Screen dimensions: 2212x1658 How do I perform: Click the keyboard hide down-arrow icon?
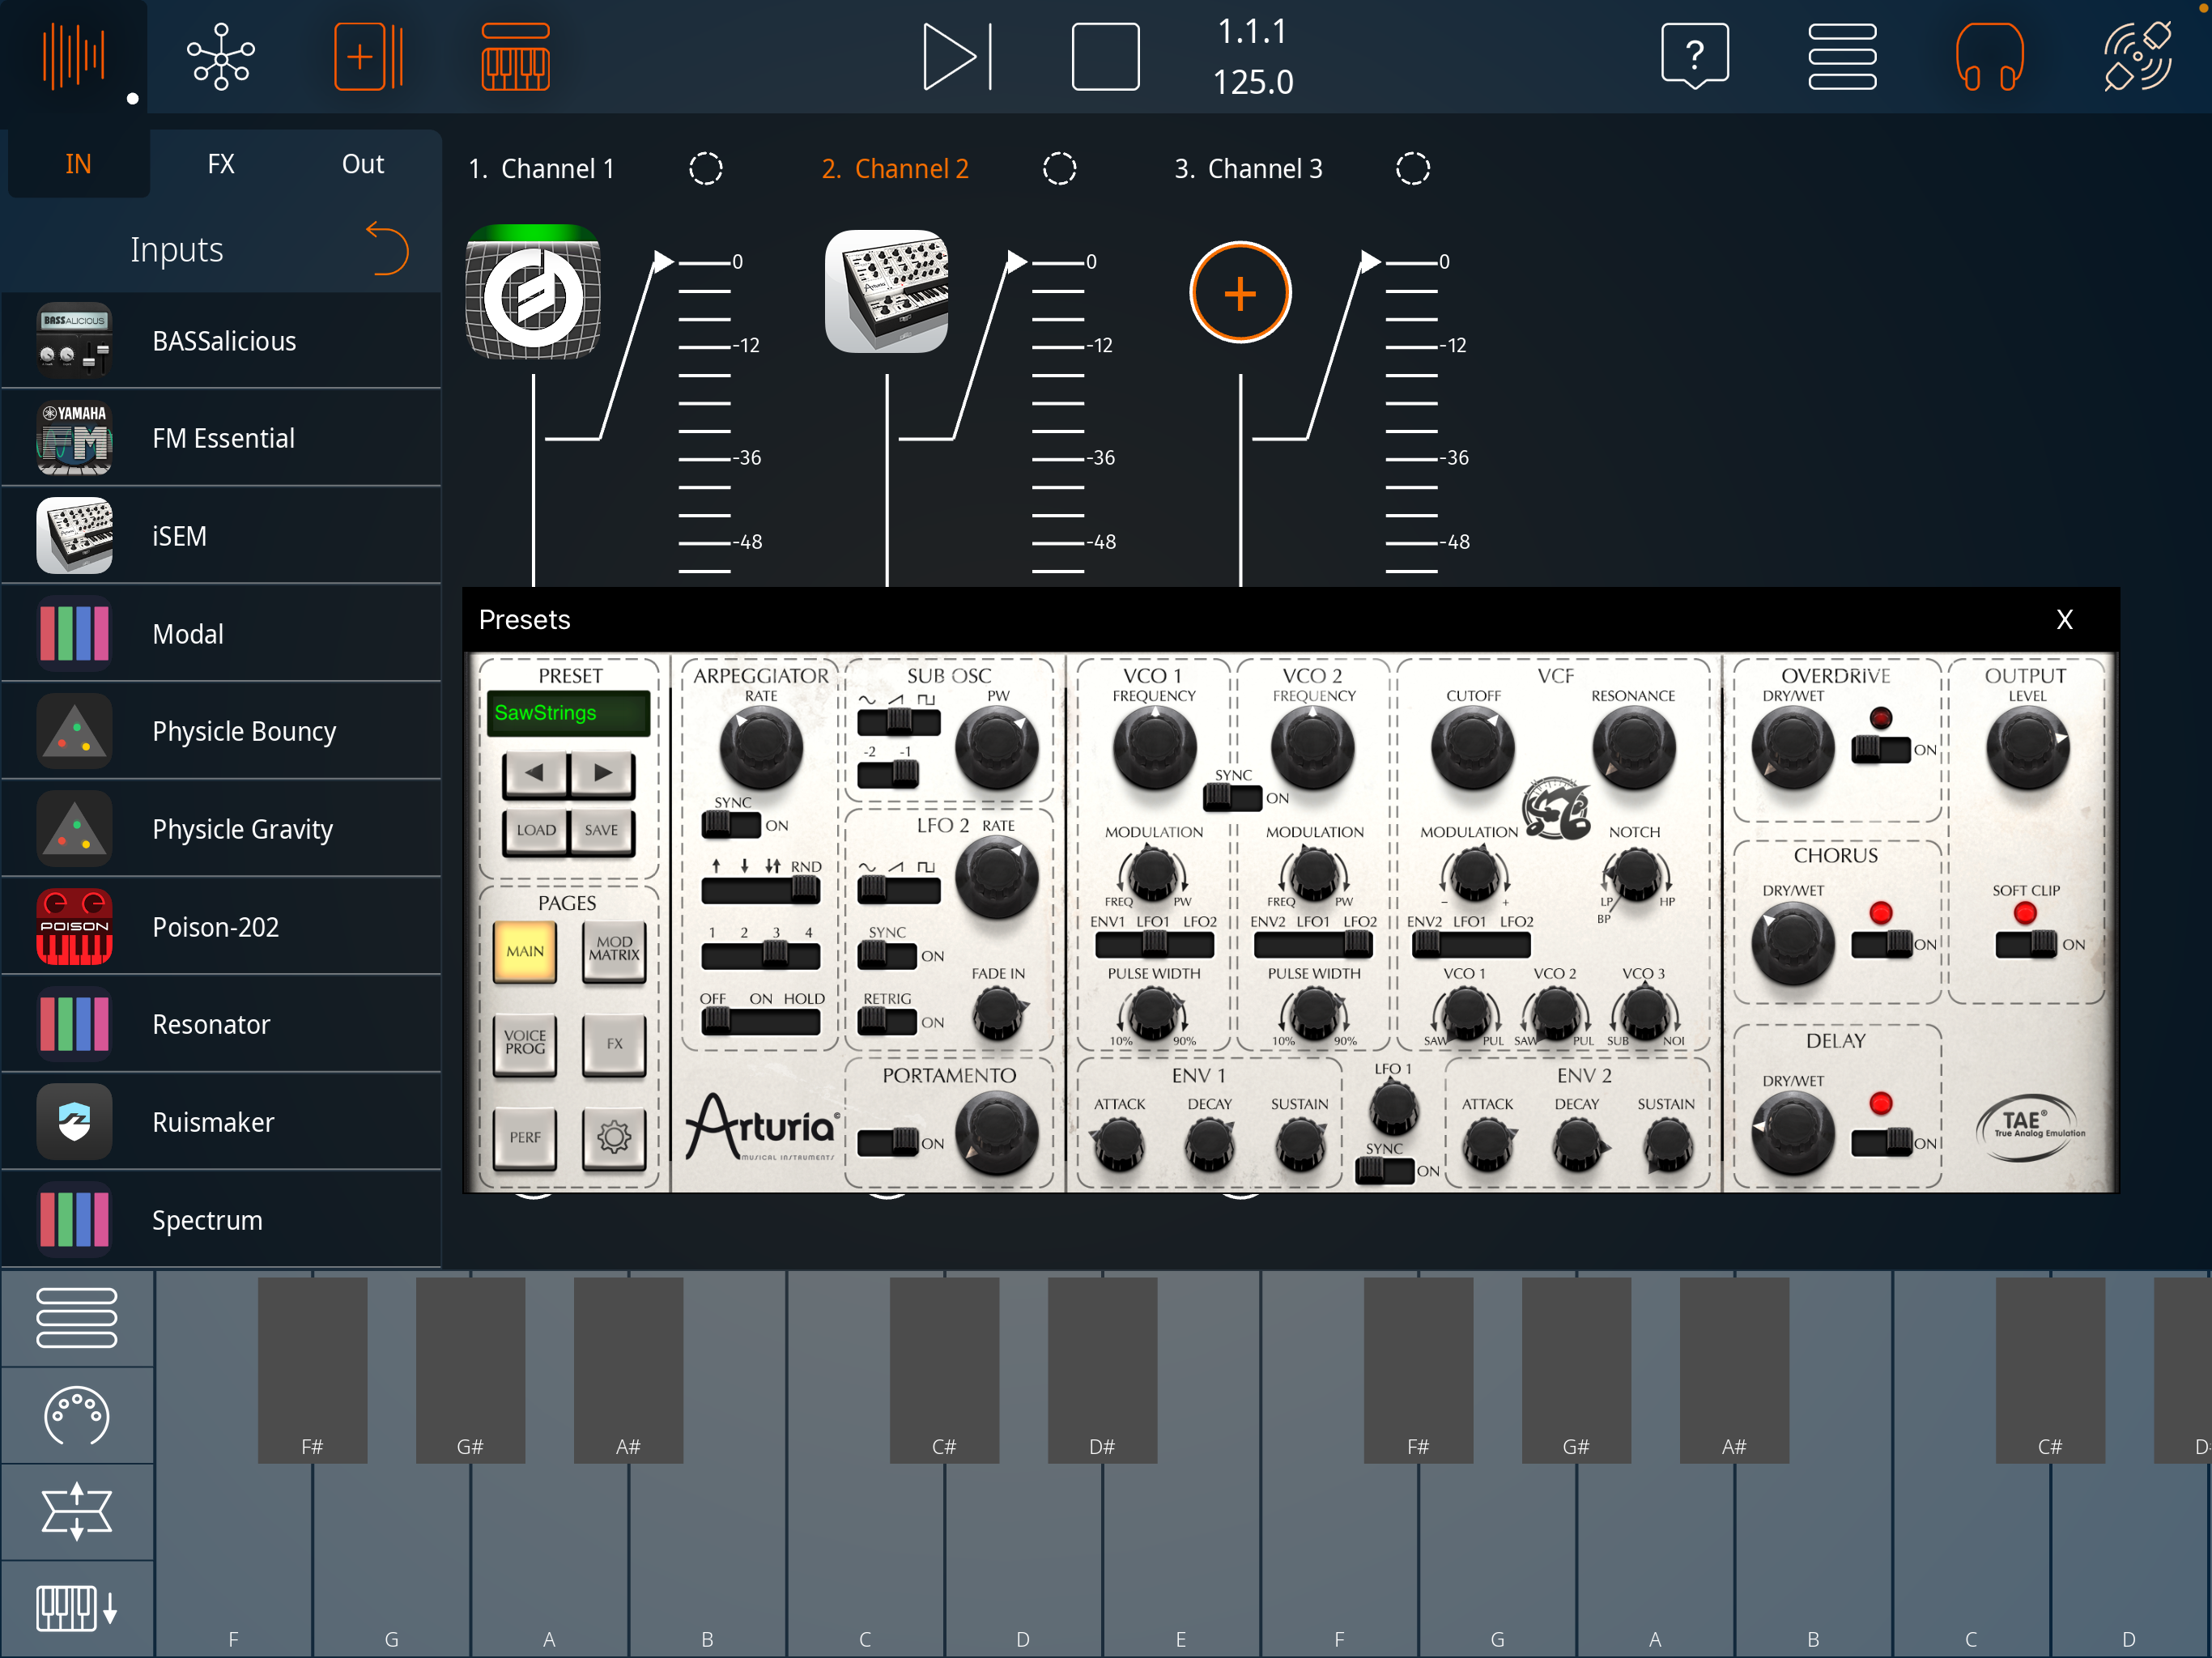[x=77, y=1609]
